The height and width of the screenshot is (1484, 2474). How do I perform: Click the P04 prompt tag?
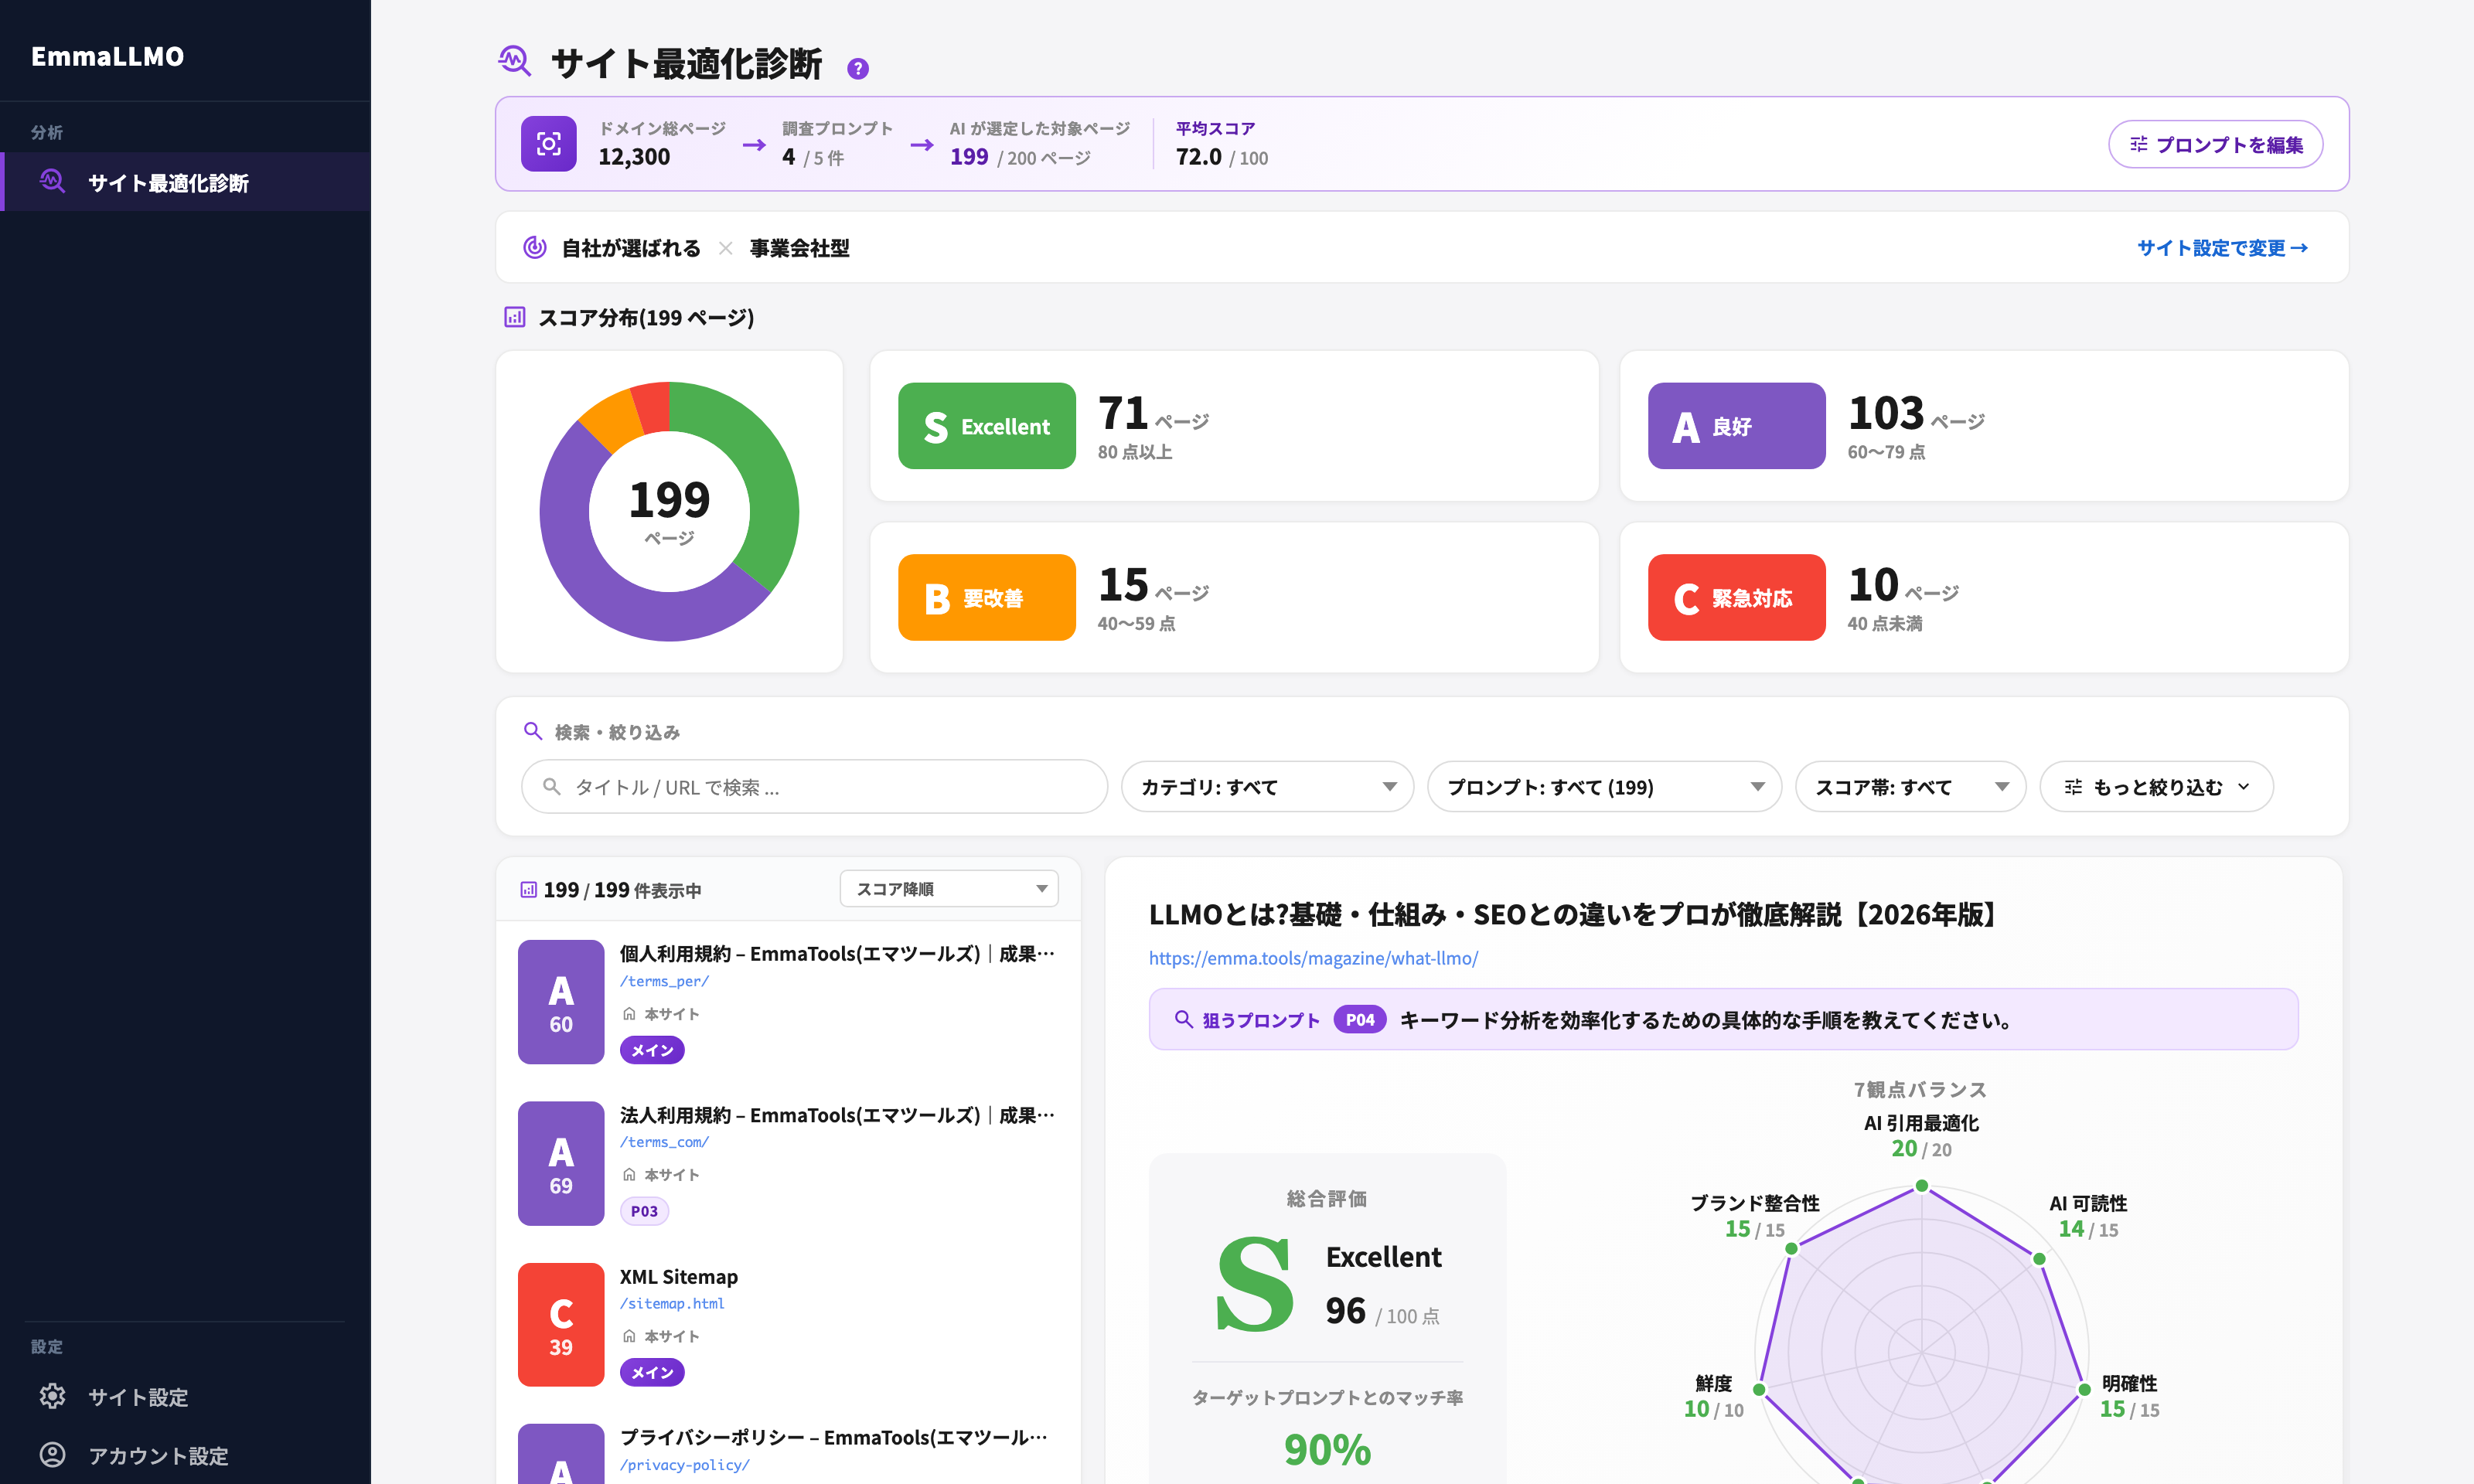pyautogui.click(x=1359, y=1019)
